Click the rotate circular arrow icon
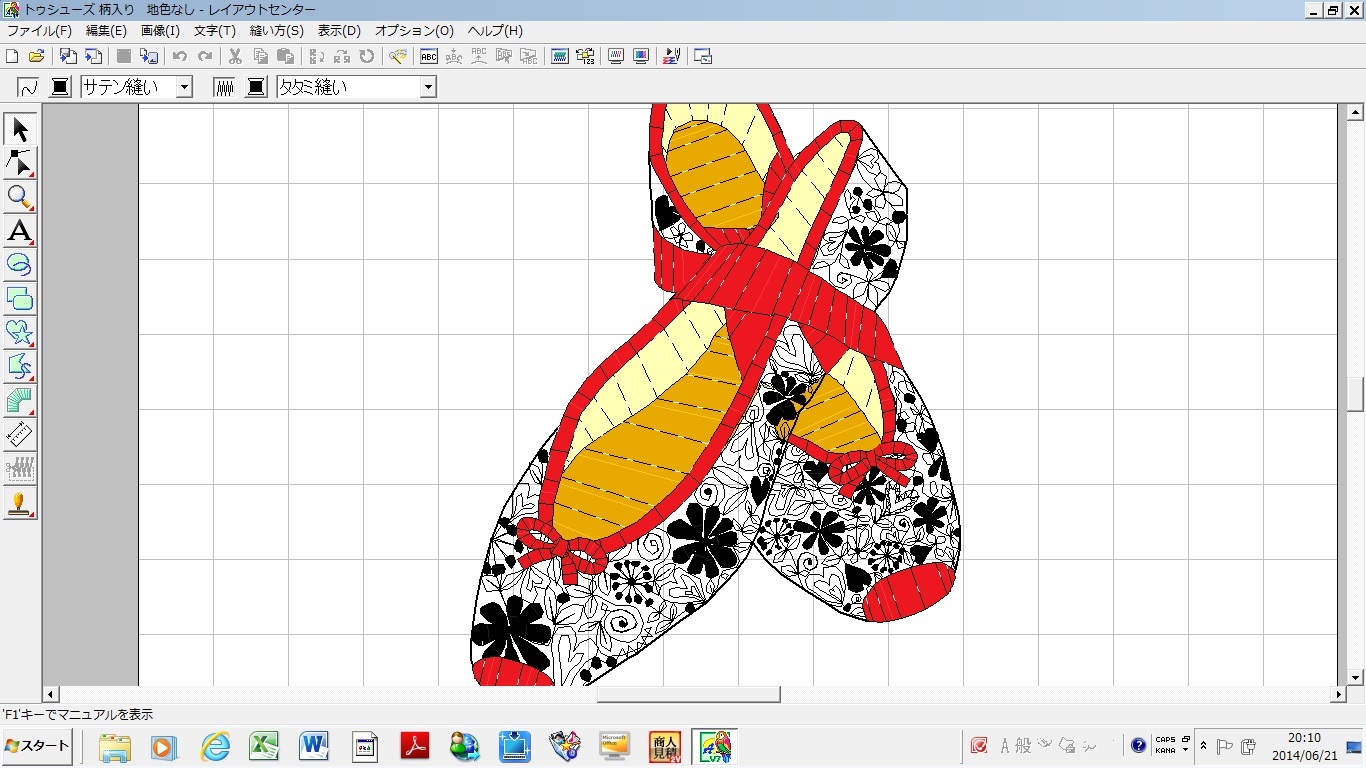Viewport: 1366px width, 768px height. pos(367,57)
